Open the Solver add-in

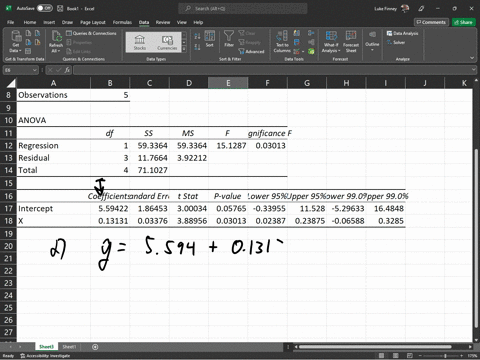396,42
